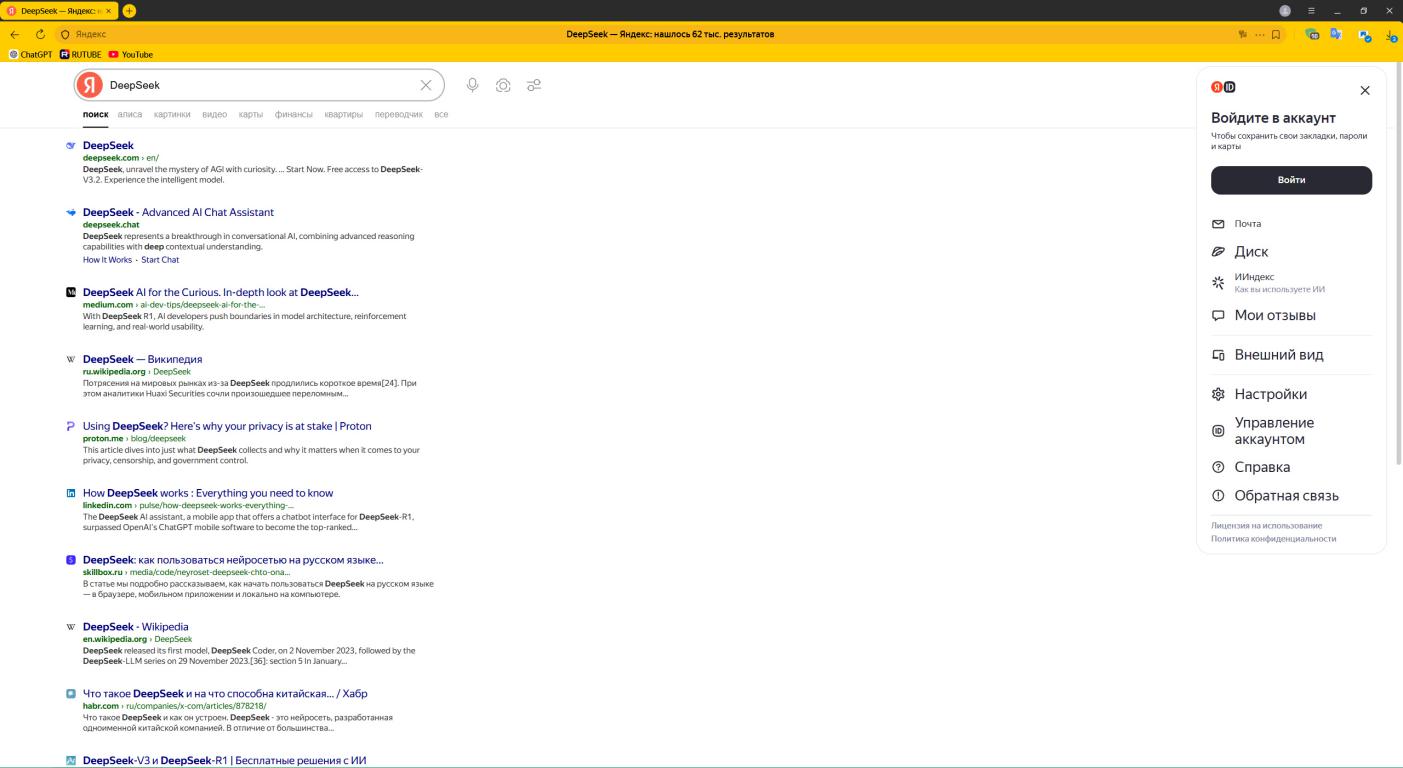Switch to the 'картинки' search tab
Screen dimensions: 1403x768
tap(172, 115)
